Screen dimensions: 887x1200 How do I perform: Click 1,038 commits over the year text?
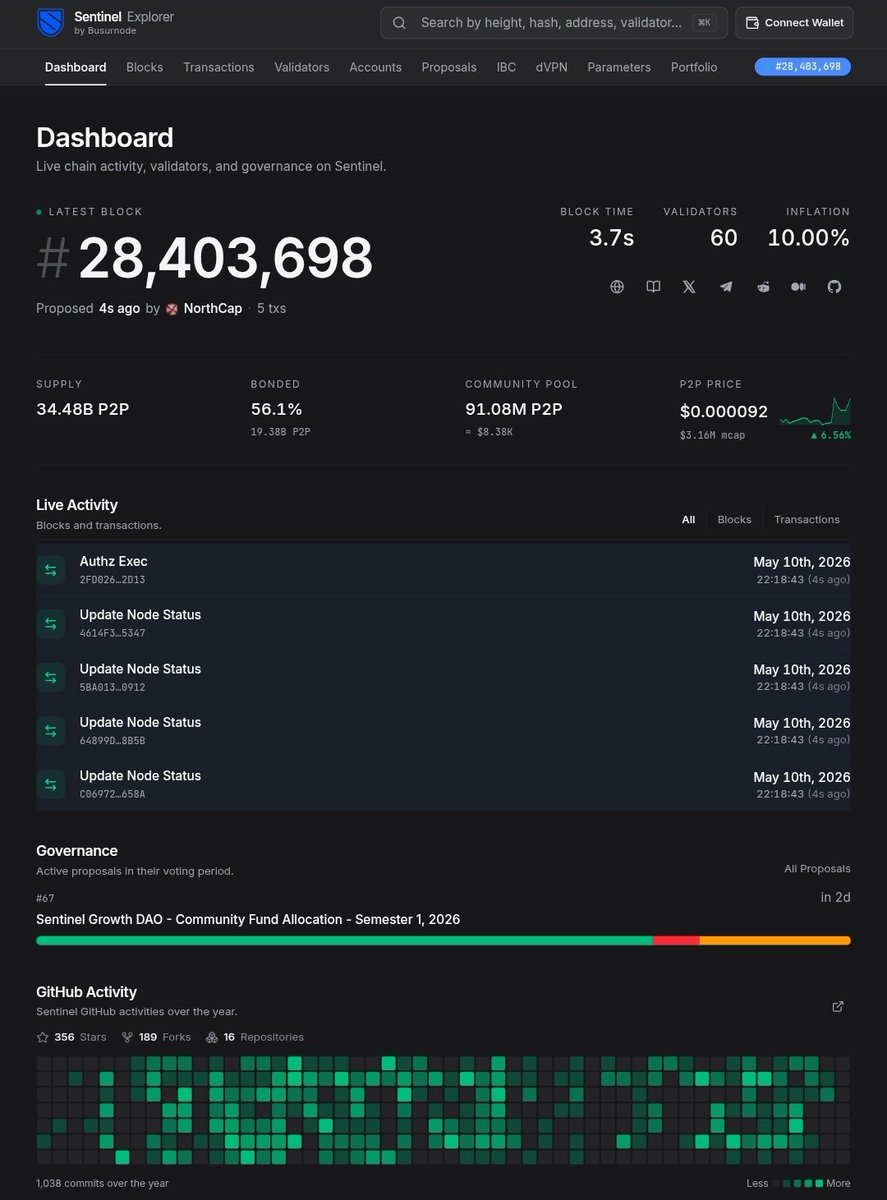(102, 1183)
